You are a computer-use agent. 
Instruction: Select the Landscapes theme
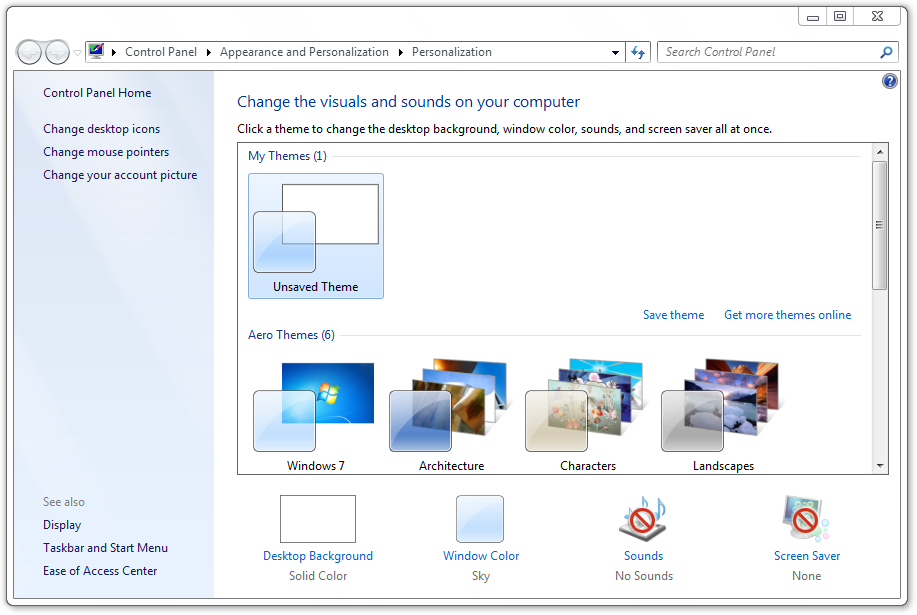(x=723, y=416)
